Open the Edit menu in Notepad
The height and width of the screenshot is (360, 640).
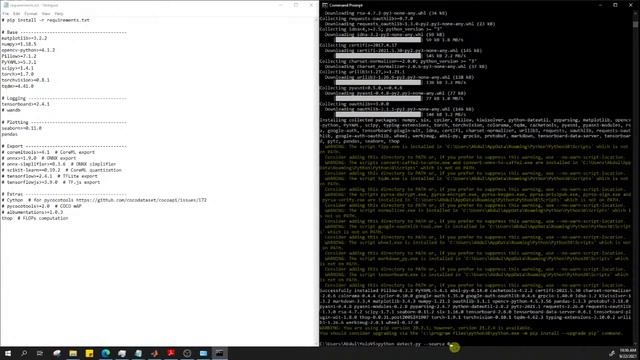16,13
